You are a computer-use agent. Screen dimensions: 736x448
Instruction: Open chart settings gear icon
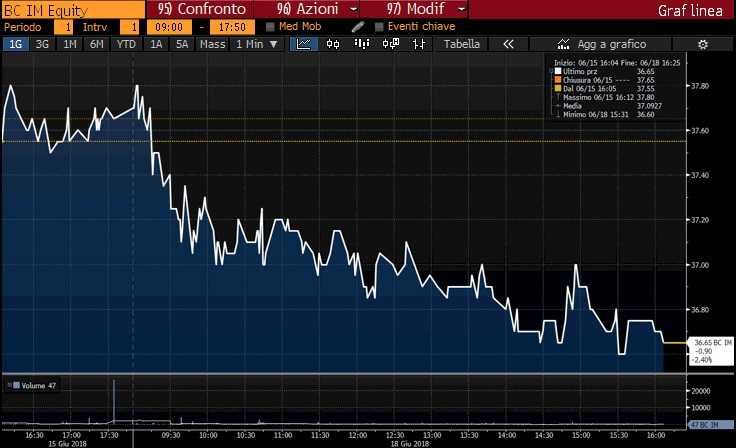(x=703, y=45)
